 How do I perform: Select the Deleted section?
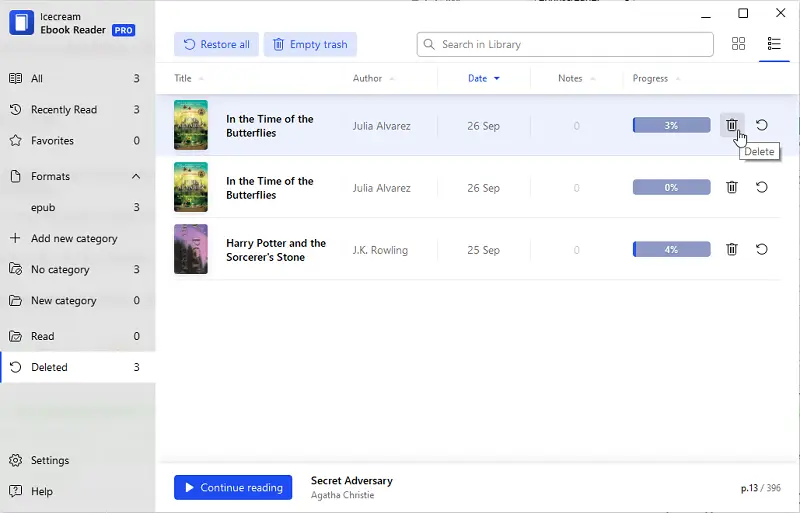(78, 368)
